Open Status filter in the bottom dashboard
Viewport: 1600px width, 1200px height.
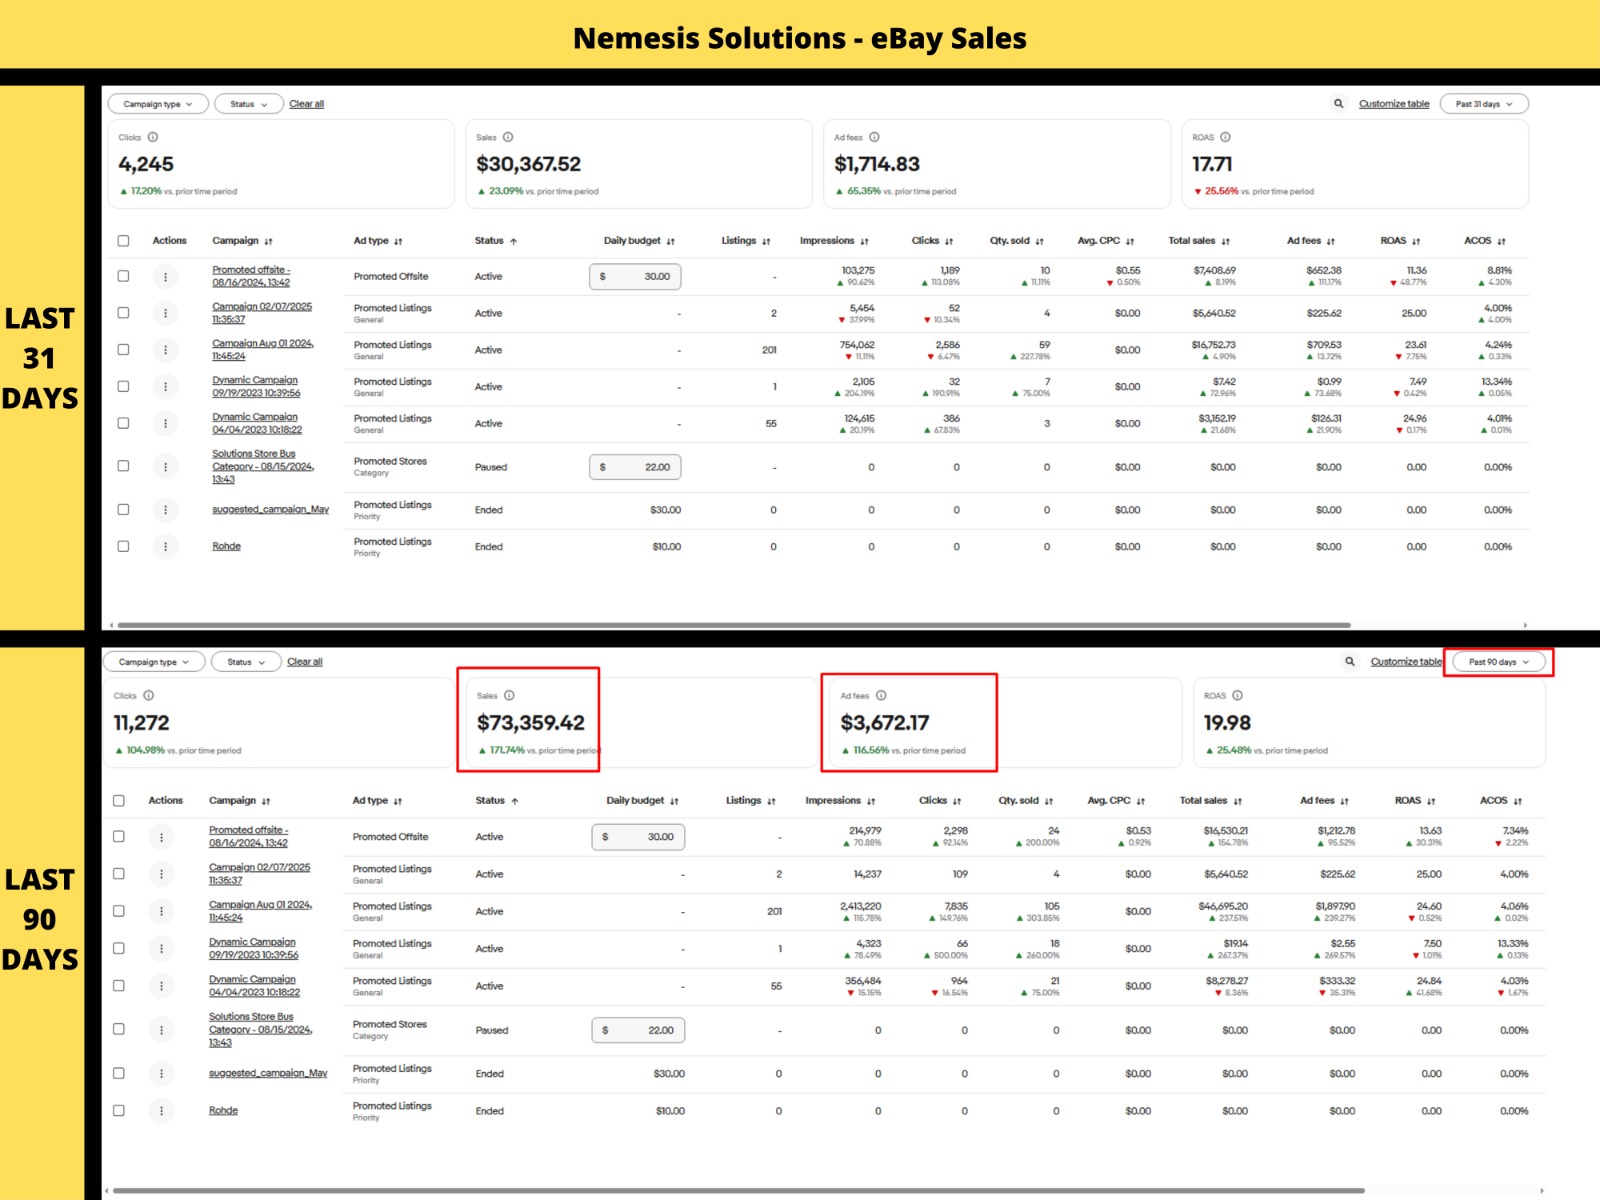(246, 662)
